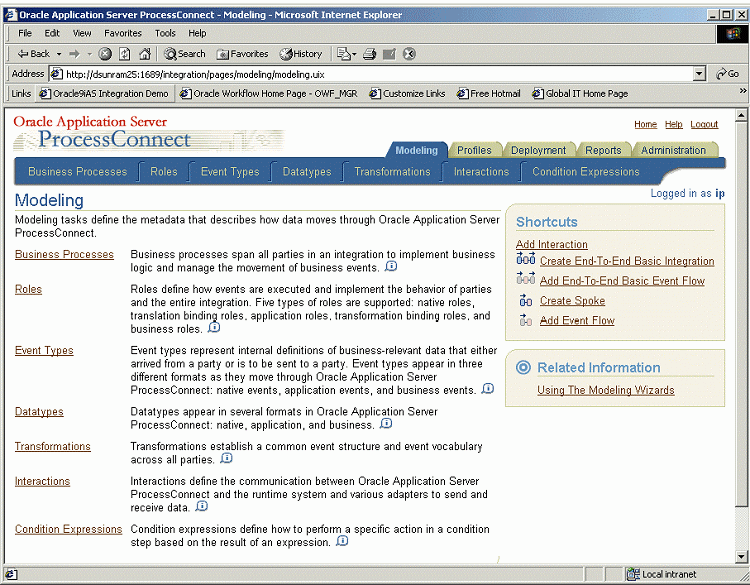The width and height of the screenshot is (750, 585).
Task: Click the Logout link
Action: (704, 124)
